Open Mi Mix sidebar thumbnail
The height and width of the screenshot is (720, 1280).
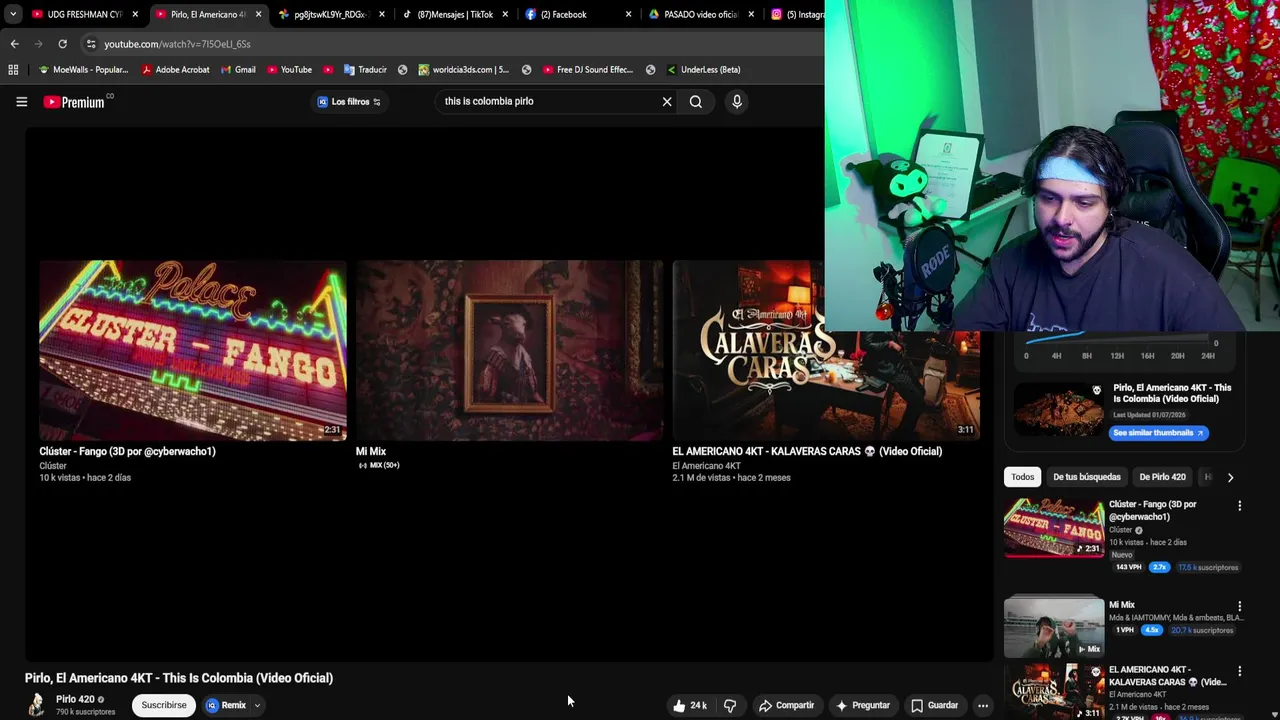[x=1054, y=627]
